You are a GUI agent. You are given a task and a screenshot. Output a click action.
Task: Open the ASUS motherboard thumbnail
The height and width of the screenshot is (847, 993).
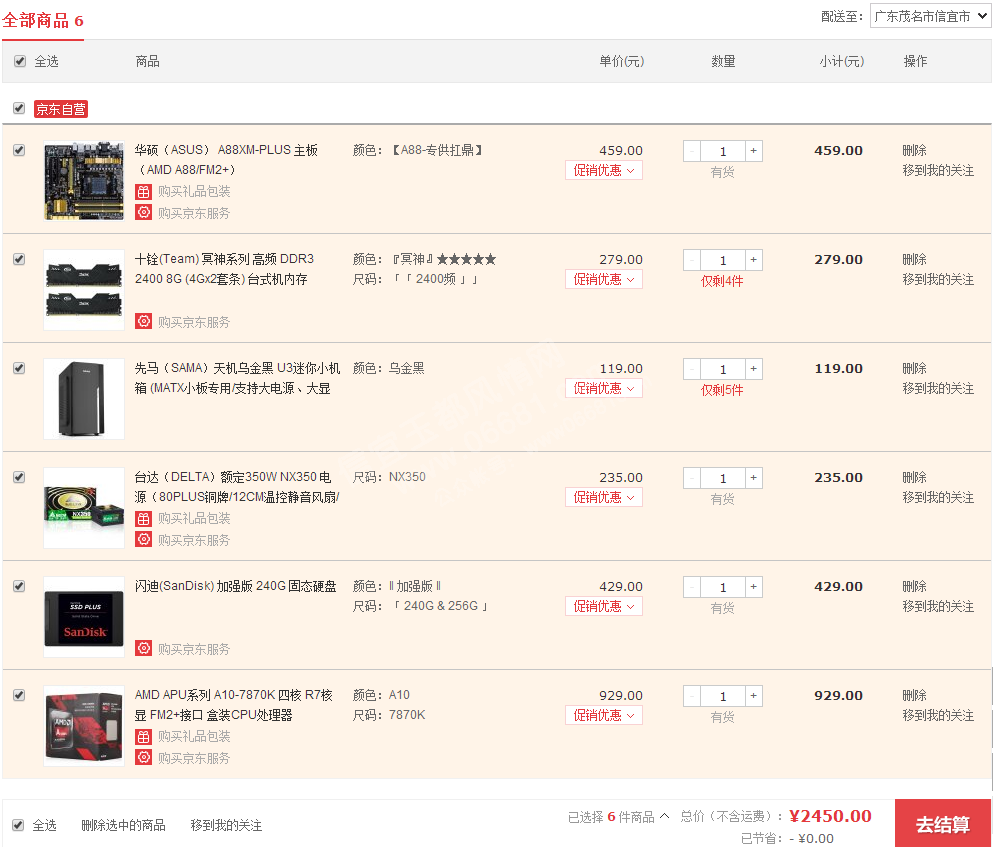click(x=84, y=181)
